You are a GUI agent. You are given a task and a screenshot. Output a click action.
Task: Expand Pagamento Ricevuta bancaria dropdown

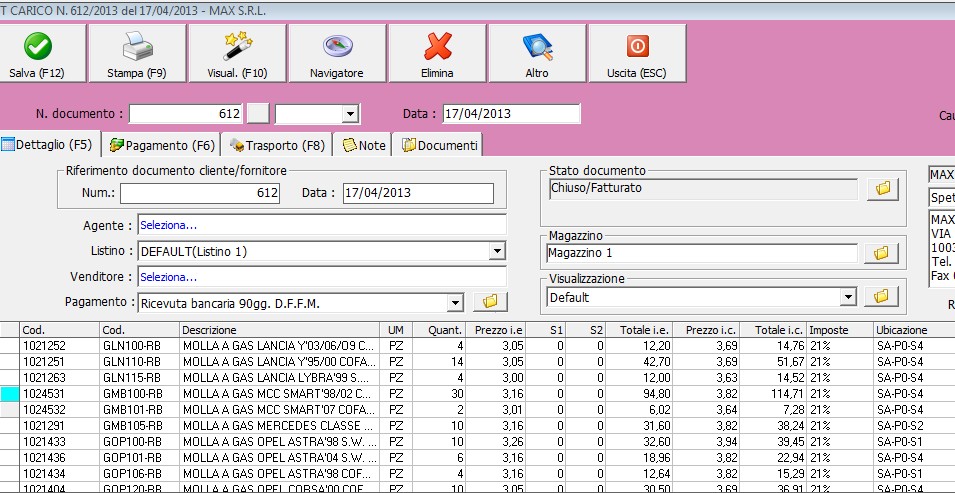coord(454,303)
